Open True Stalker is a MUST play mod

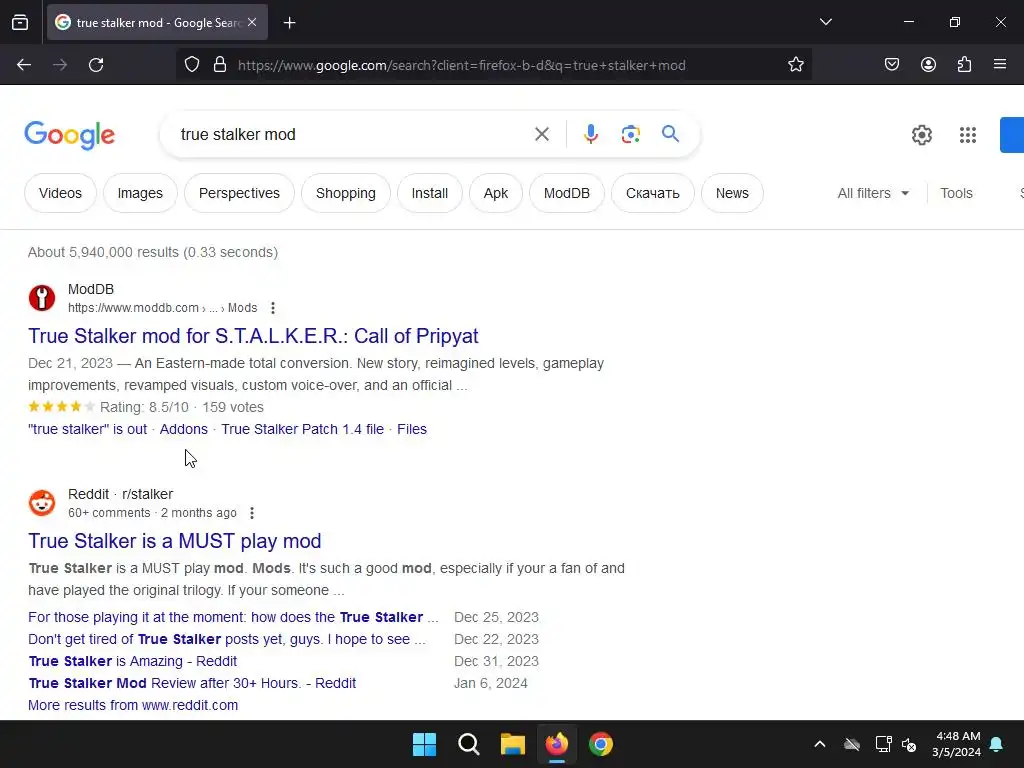pyautogui.click(x=174, y=541)
